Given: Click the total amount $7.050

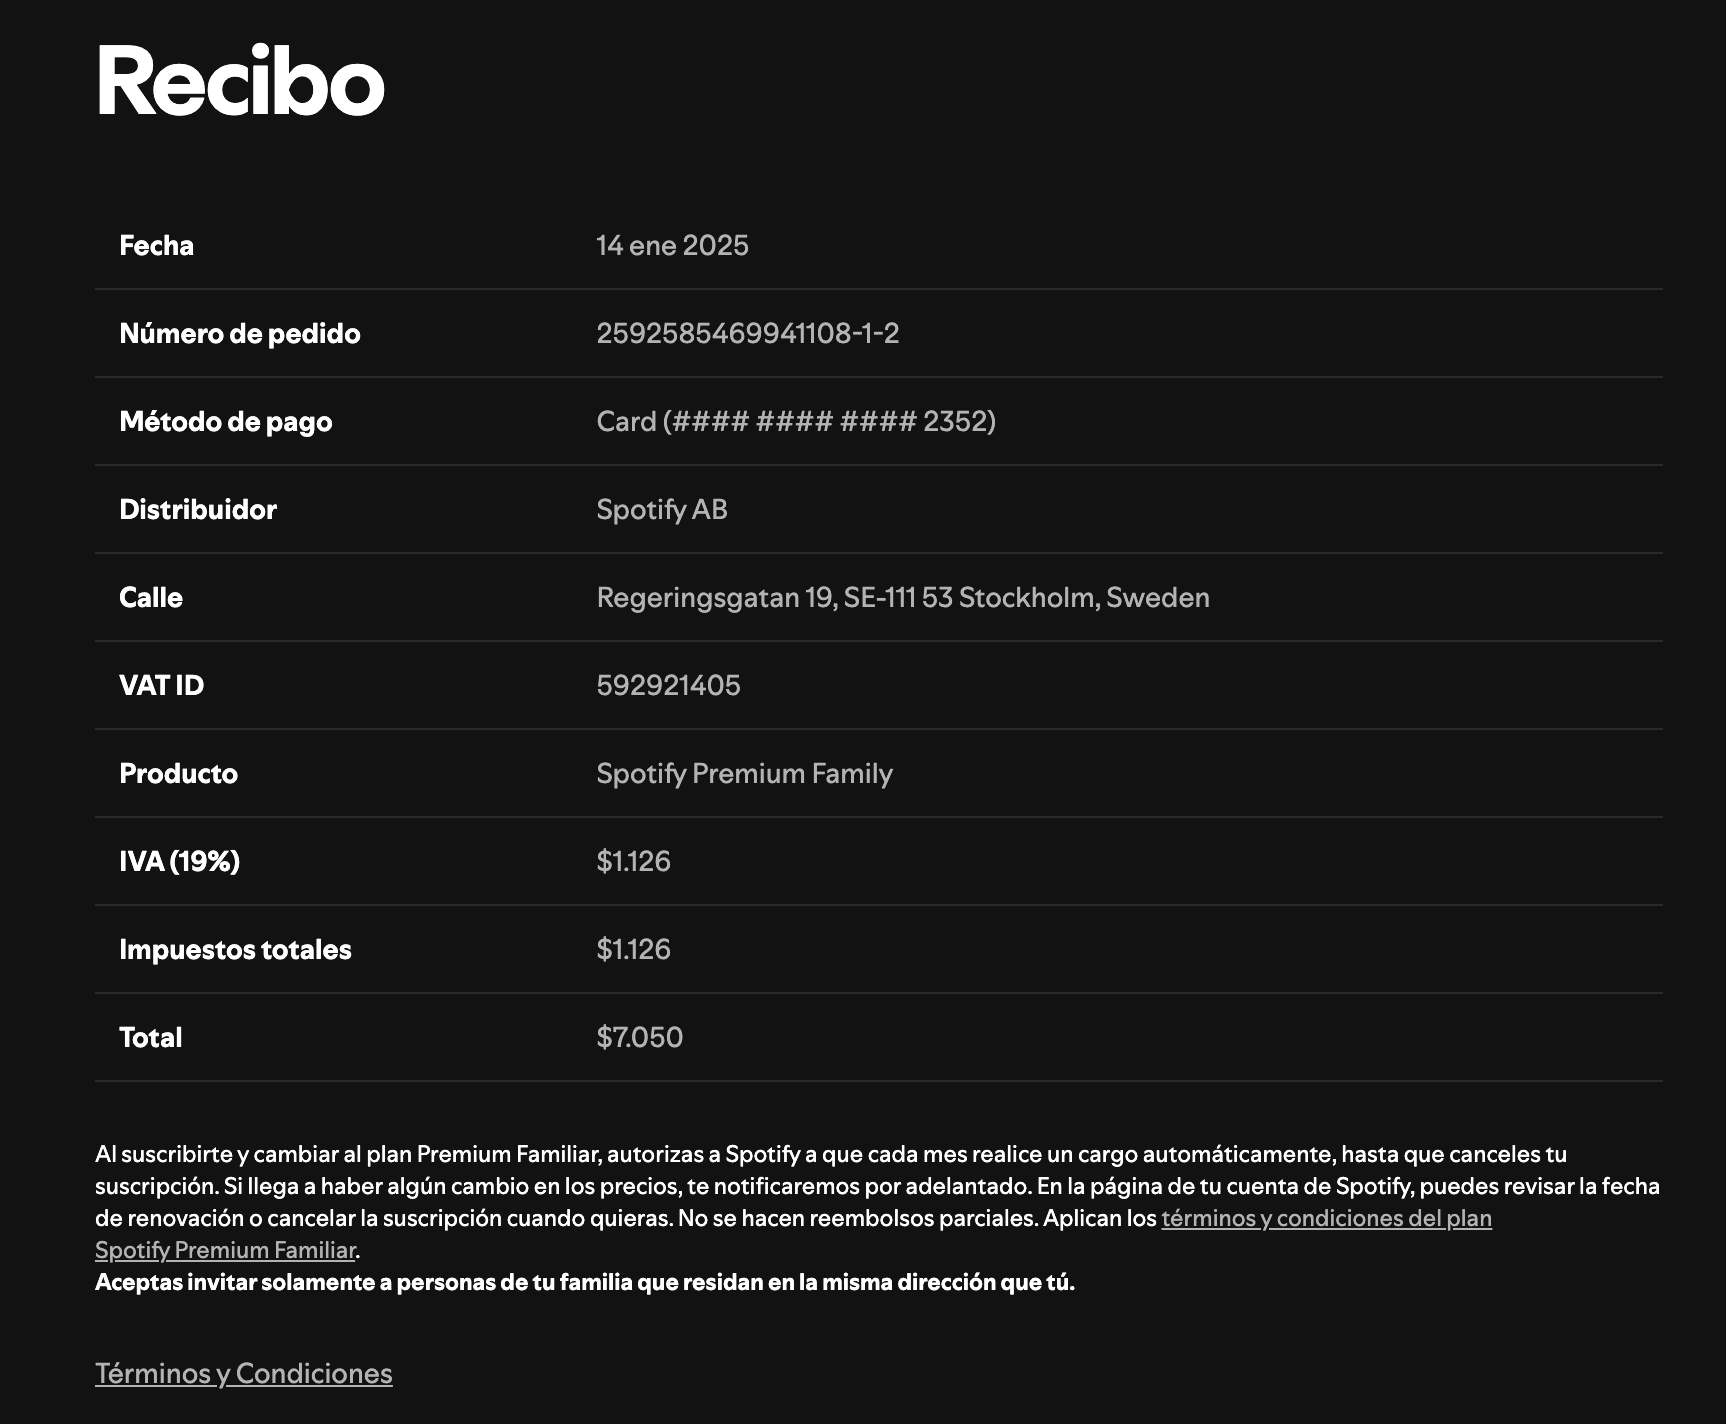Looking at the screenshot, I should pyautogui.click(x=639, y=1037).
